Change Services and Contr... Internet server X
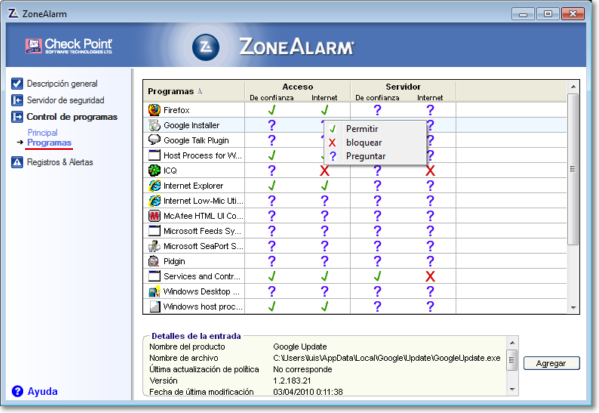Viewport: 599px width, 413px height. tap(430, 276)
